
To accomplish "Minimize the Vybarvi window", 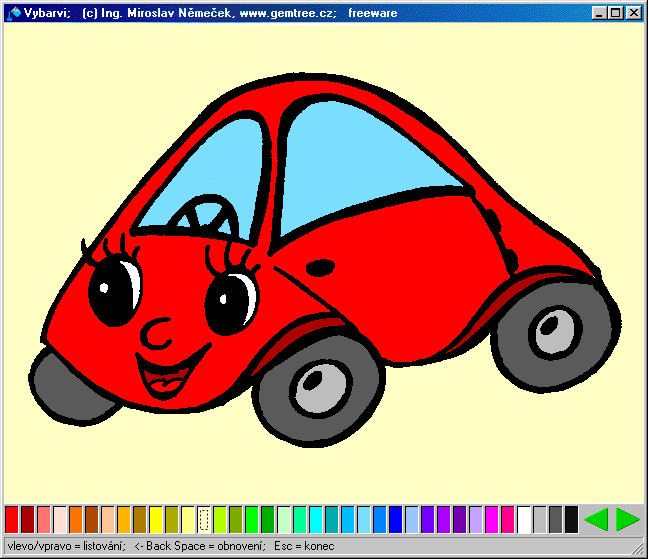I will pos(599,13).
